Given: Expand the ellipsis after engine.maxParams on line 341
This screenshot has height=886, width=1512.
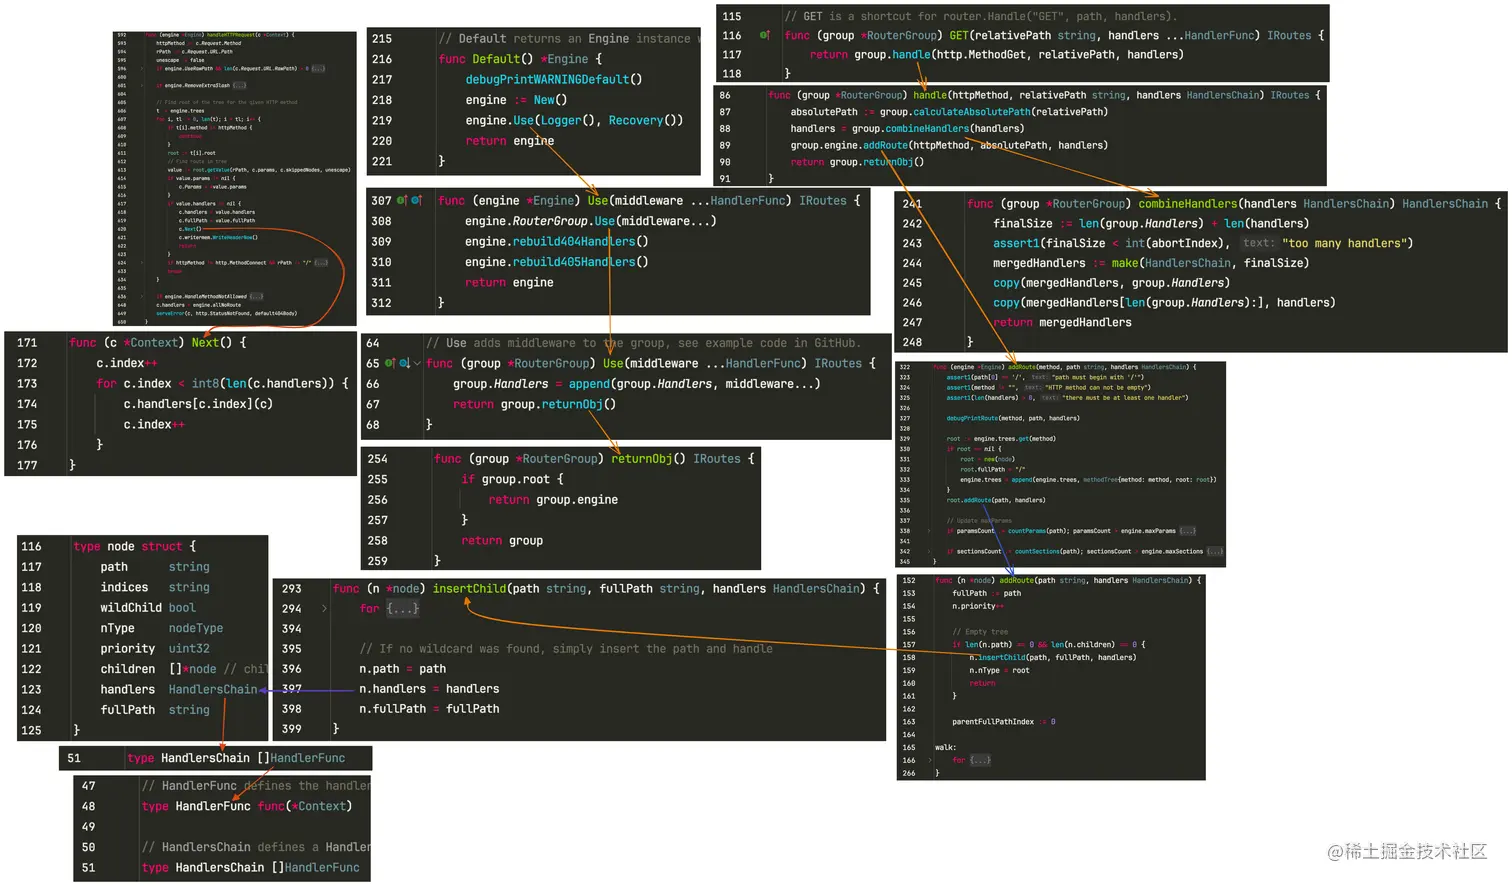Looking at the screenshot, I should [x=1189, y=530].
